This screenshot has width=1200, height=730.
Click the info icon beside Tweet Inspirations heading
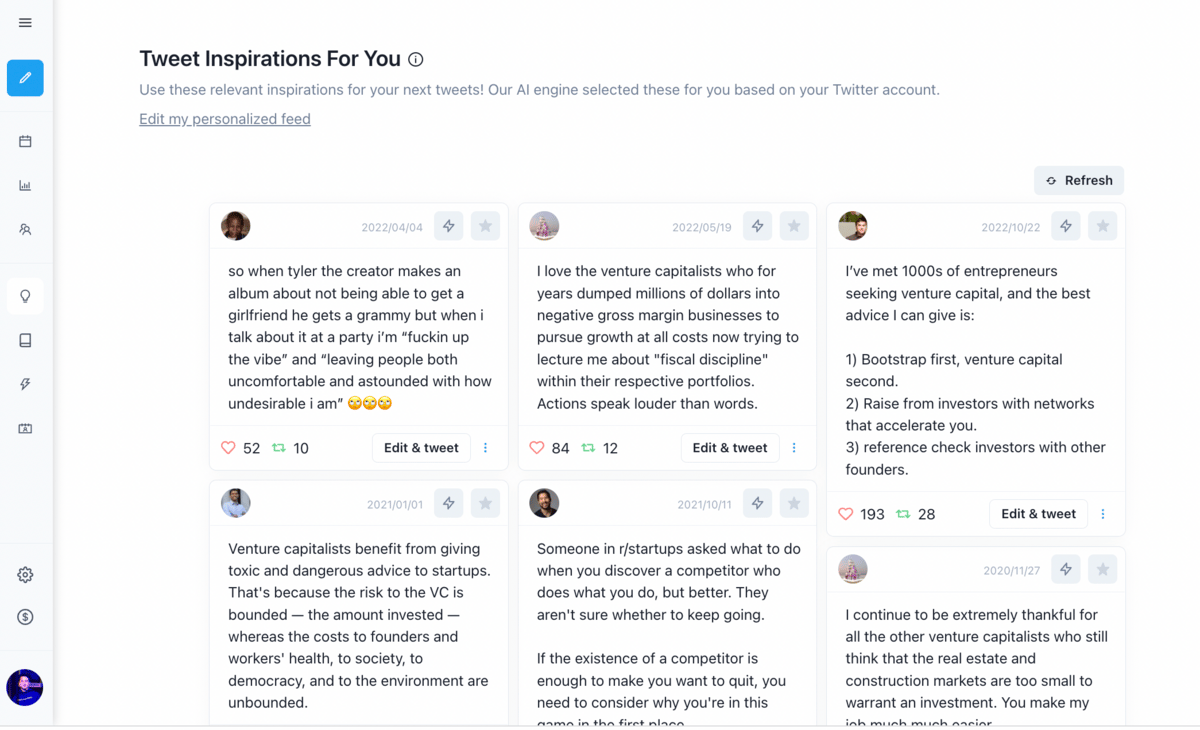(x=416, y=60)
